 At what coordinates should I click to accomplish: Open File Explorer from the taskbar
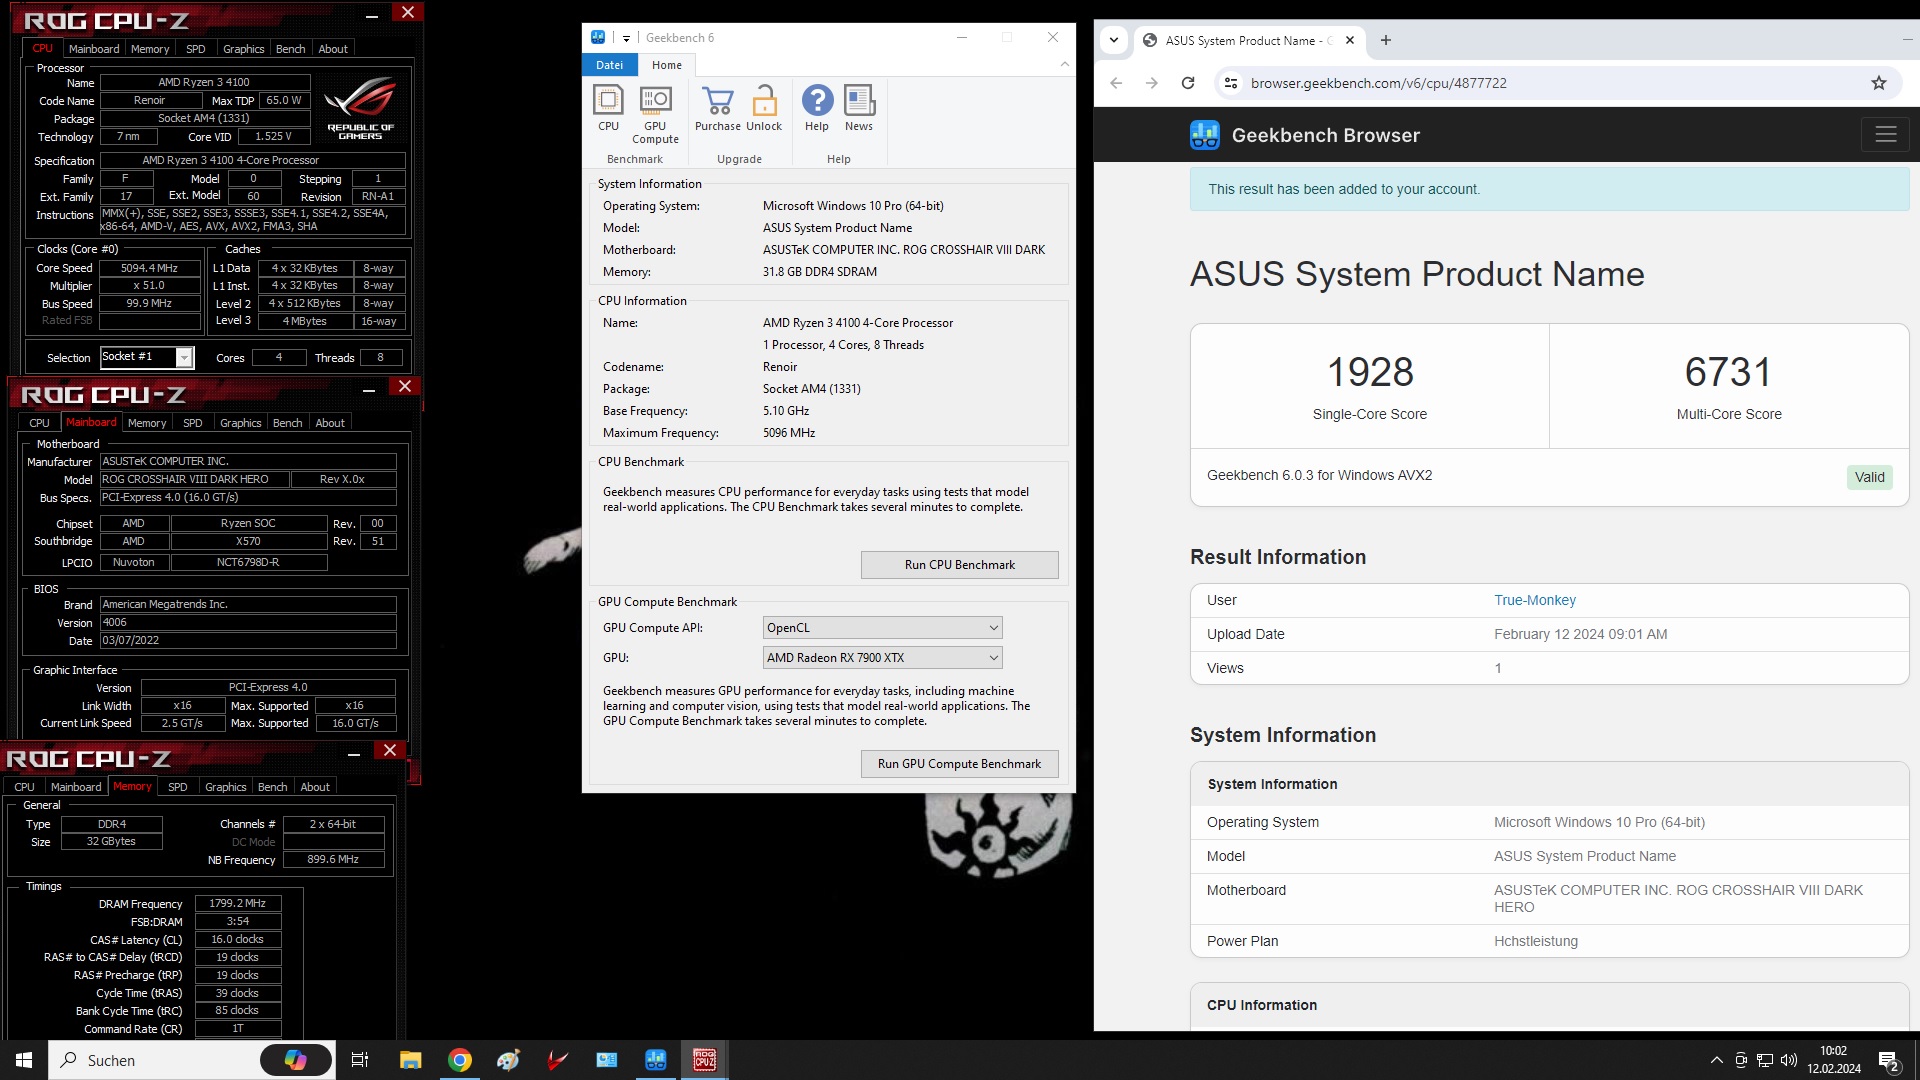410,1060
